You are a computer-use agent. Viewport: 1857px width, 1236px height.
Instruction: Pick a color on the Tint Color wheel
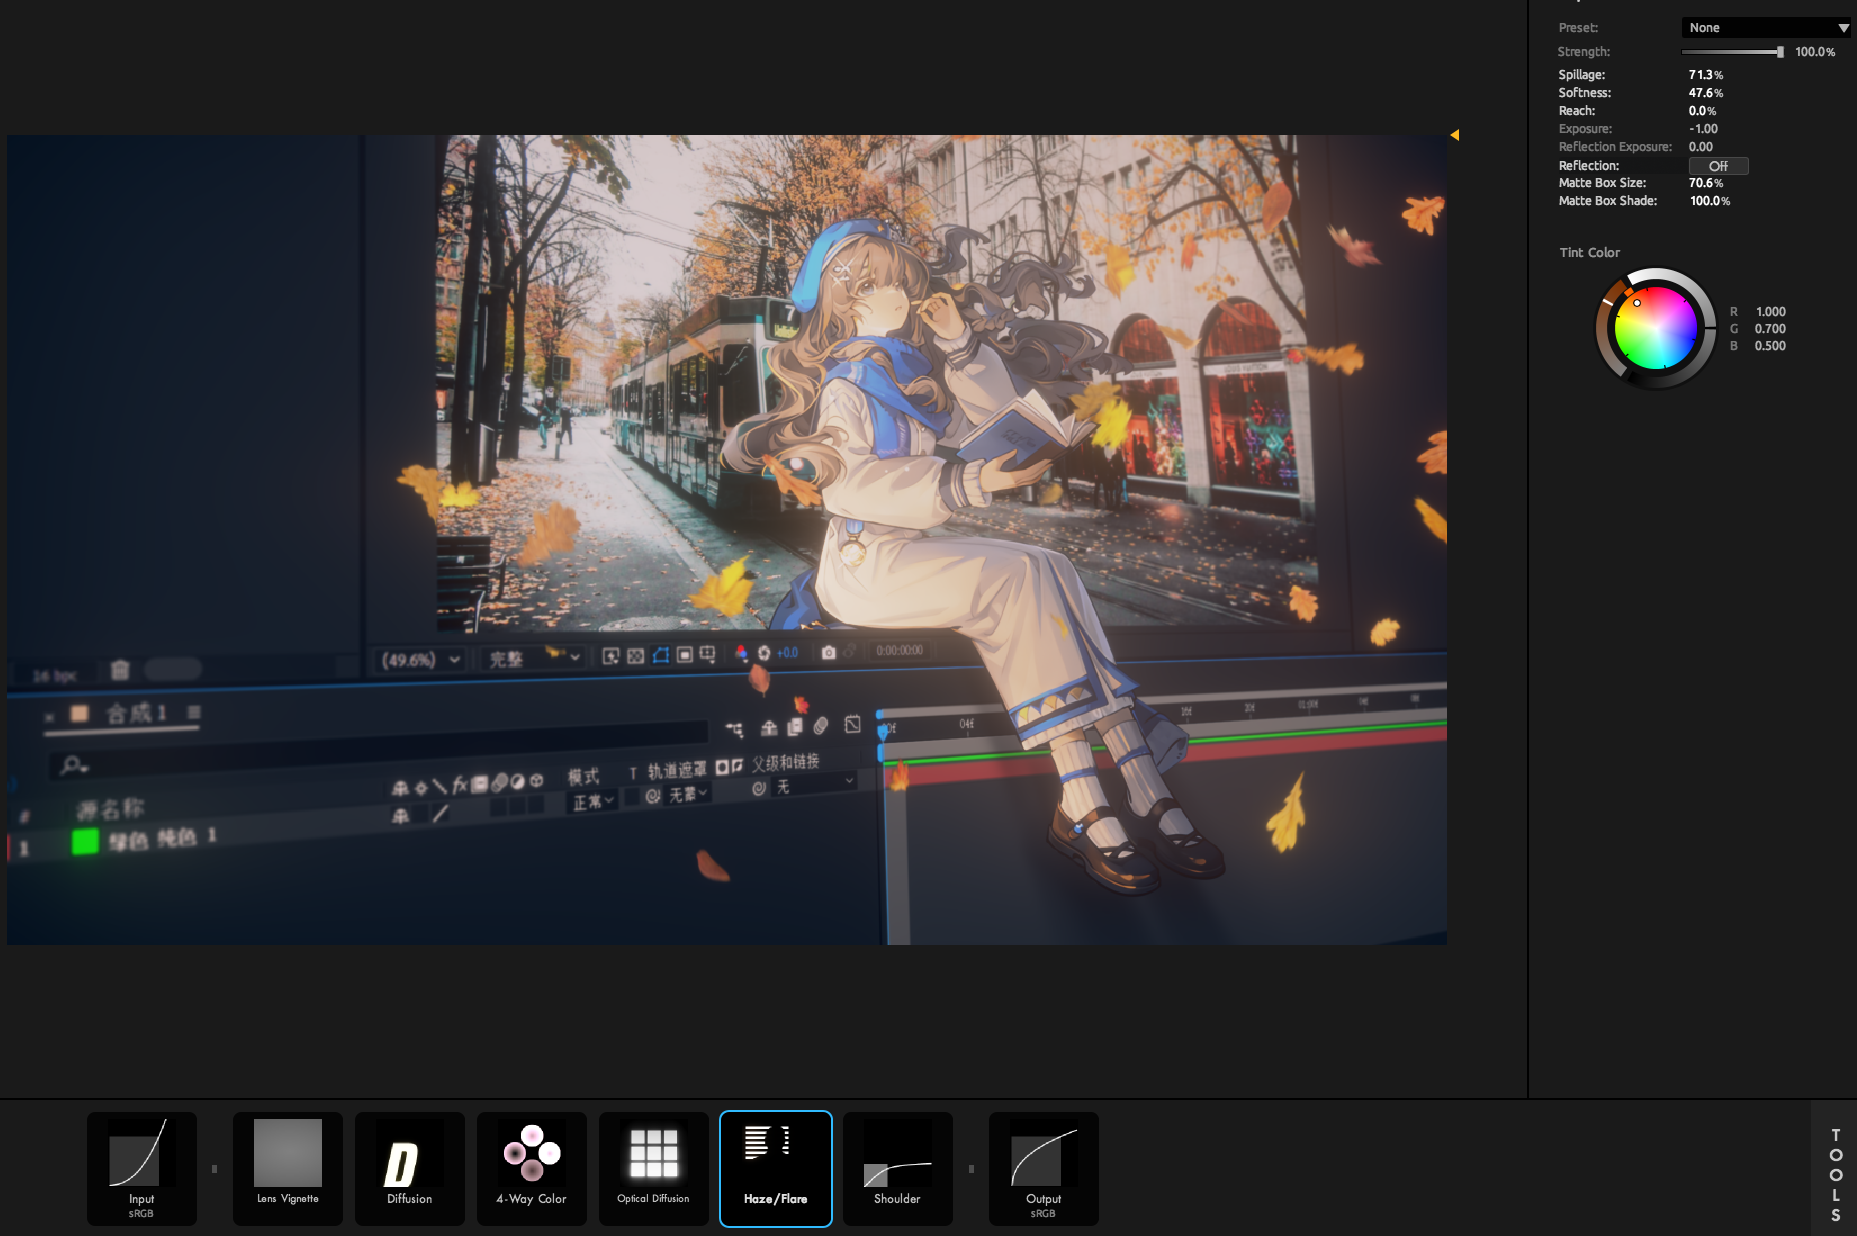click(x=1656, y=328)
